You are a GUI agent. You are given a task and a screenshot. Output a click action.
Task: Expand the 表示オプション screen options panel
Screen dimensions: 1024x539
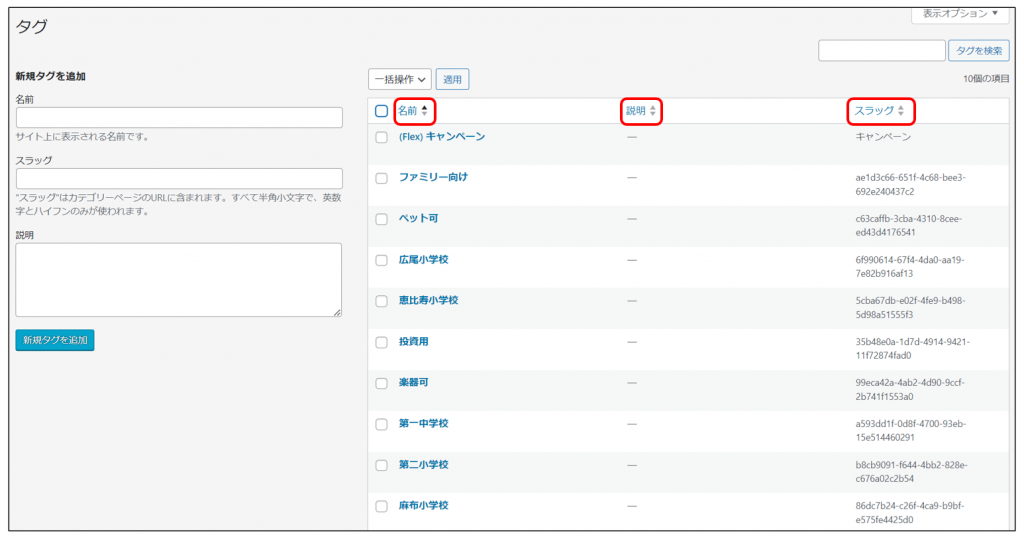click(960, 14)
